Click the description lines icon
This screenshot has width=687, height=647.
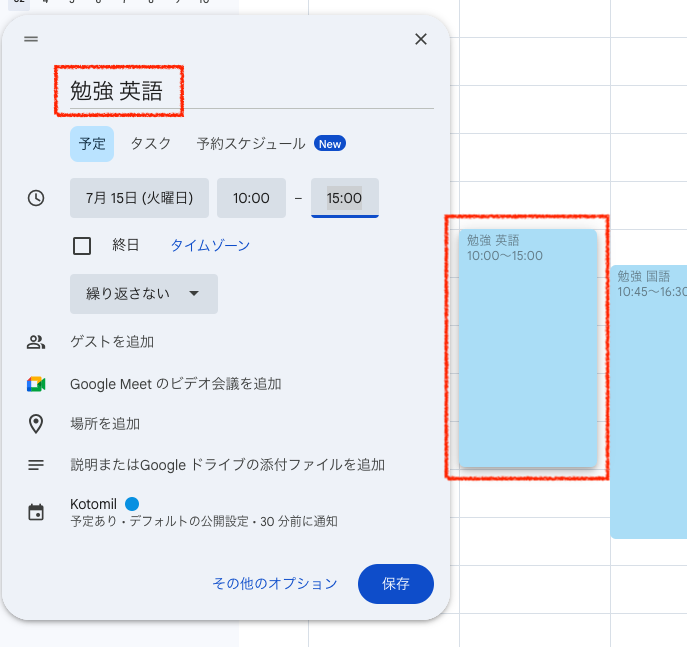pos(36,465)
